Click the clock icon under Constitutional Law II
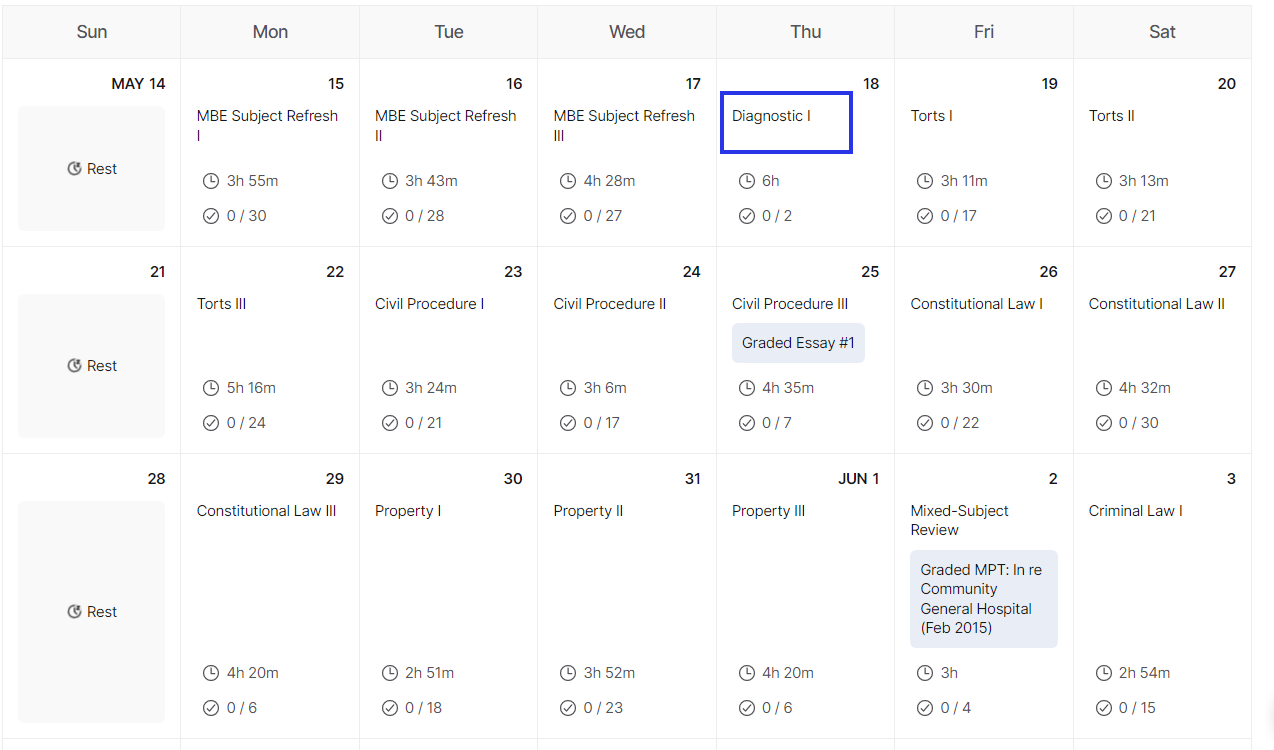Screen dimensions: 1274x750 click(1103, 388)
